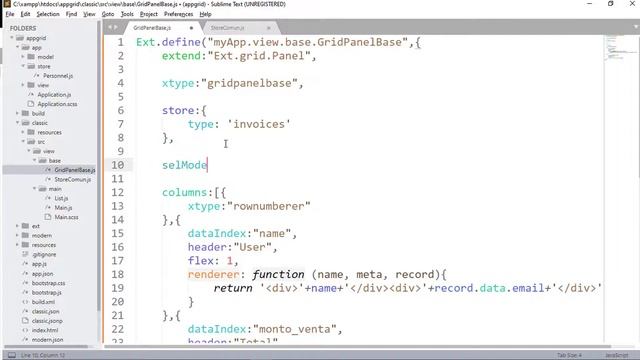This screenshot has height=360, width=640.
Task: Open the Help menu
Action: (205, 14)
